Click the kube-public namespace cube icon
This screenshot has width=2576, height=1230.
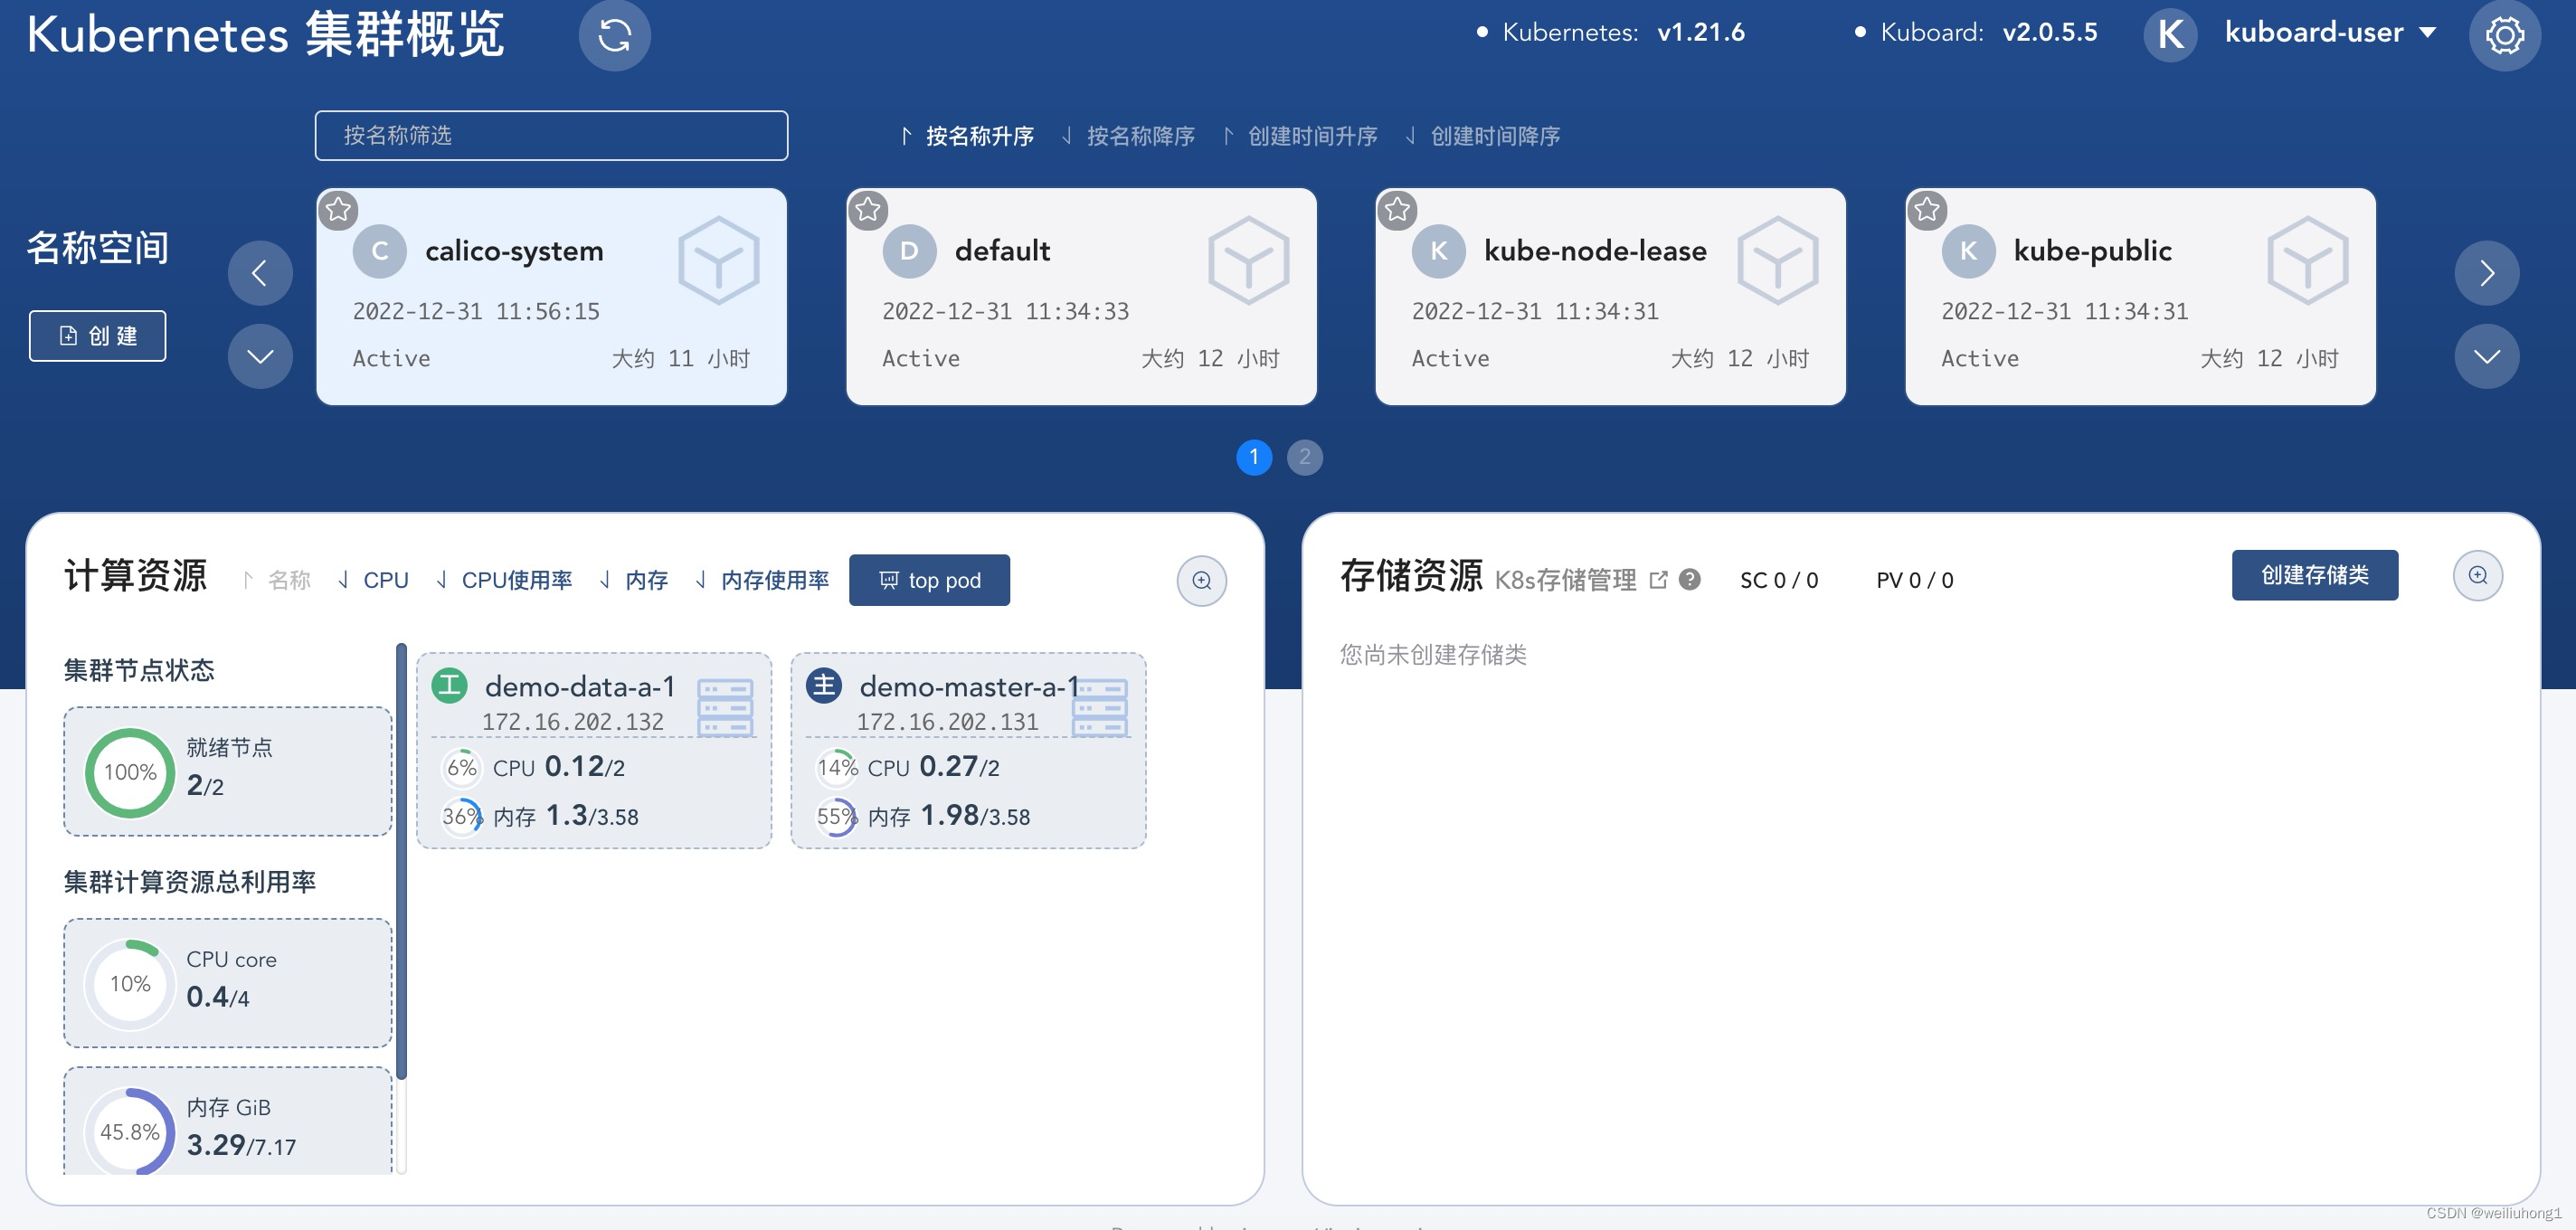(2307, 262)
